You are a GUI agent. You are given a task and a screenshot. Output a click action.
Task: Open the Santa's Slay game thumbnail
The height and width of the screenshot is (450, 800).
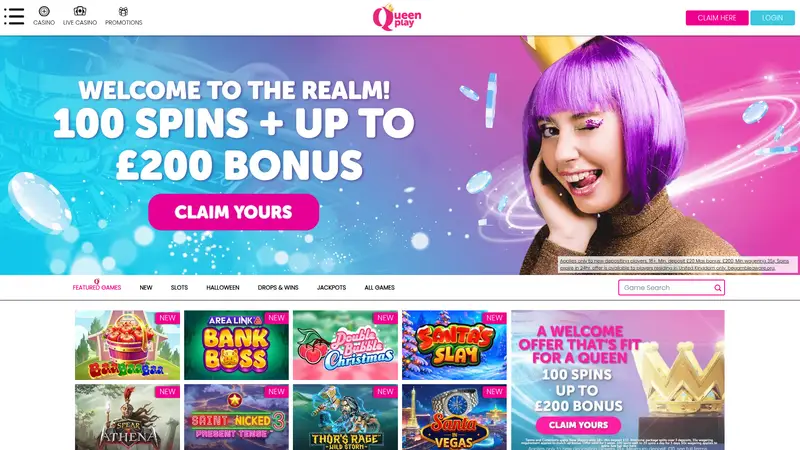[454, 345]
